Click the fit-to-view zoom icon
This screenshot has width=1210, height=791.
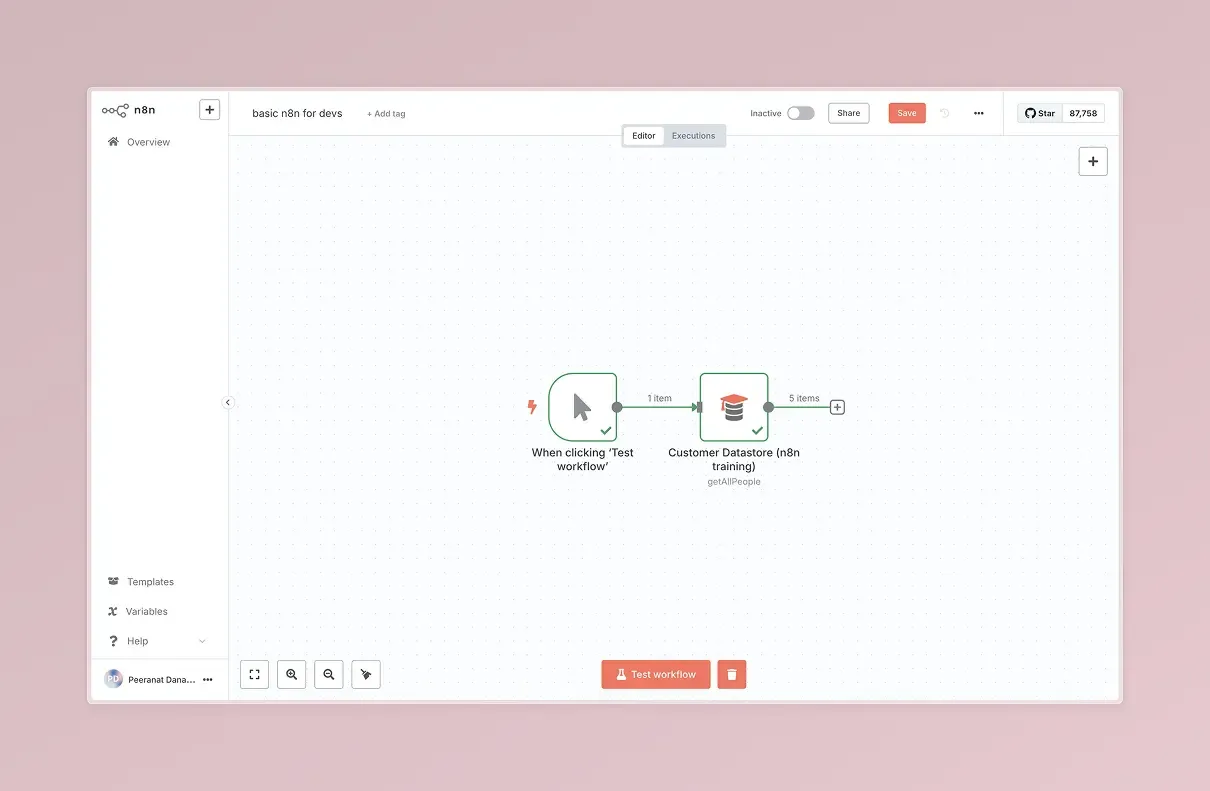coord(254,675)
